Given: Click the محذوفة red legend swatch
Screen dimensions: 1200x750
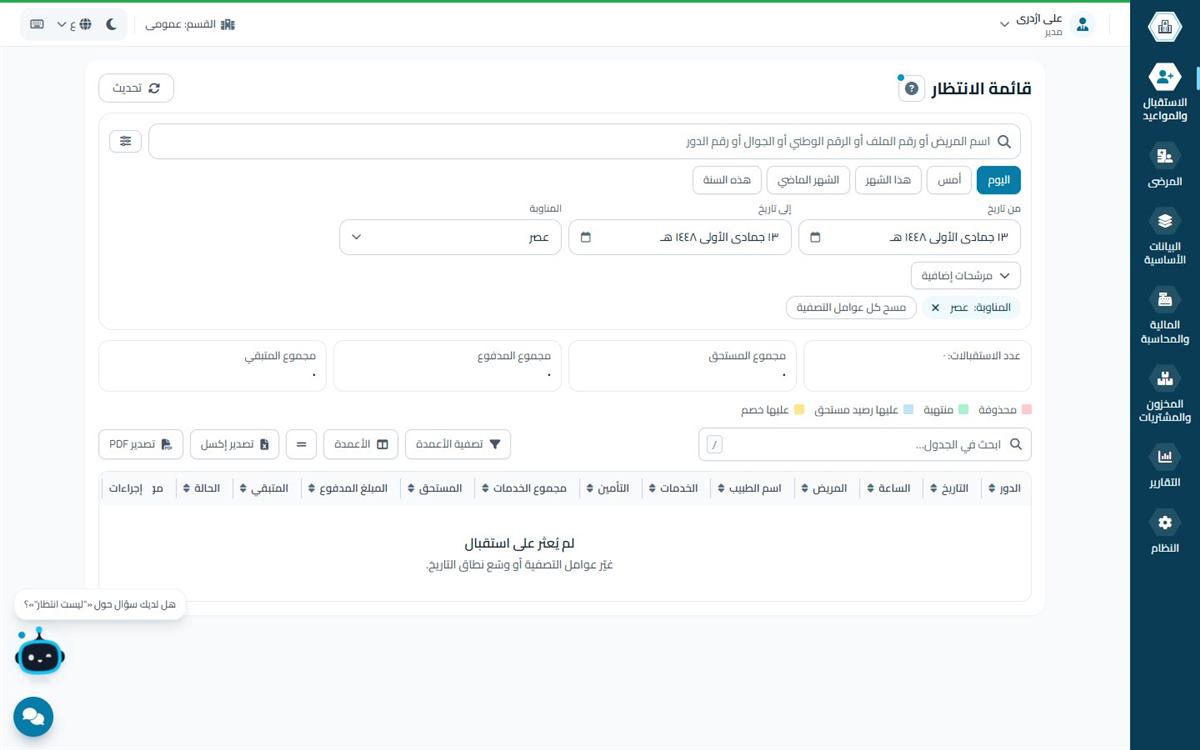Looking at the screenshot, I should pyautogui.click(x=1026, y=410).
